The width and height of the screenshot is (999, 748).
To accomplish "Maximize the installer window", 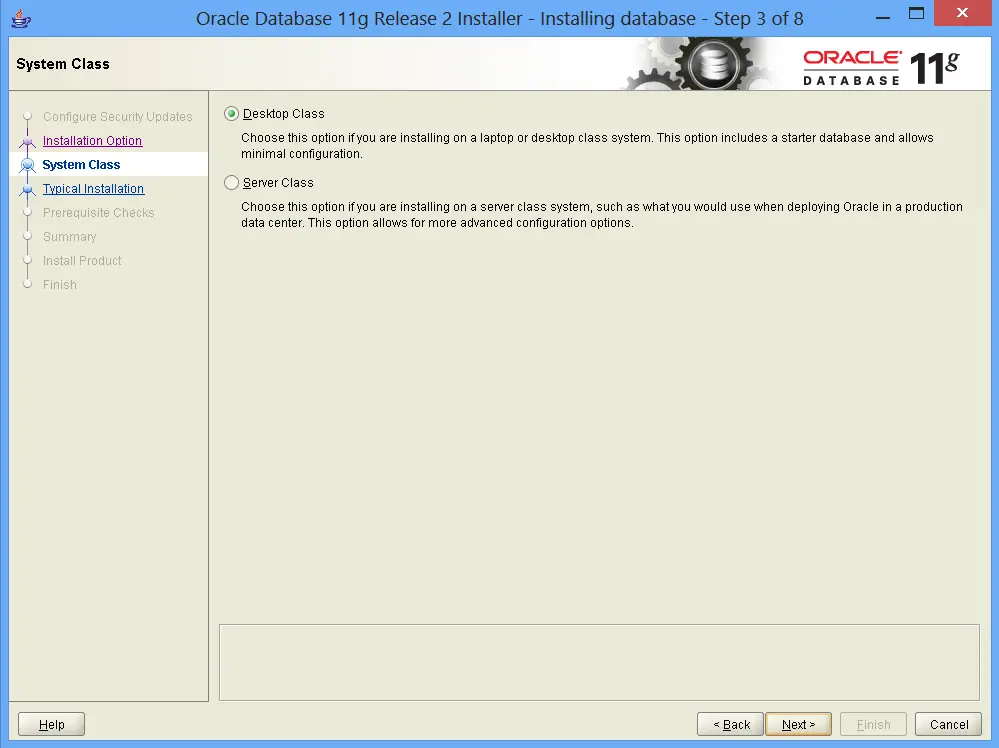I will 916,14.
